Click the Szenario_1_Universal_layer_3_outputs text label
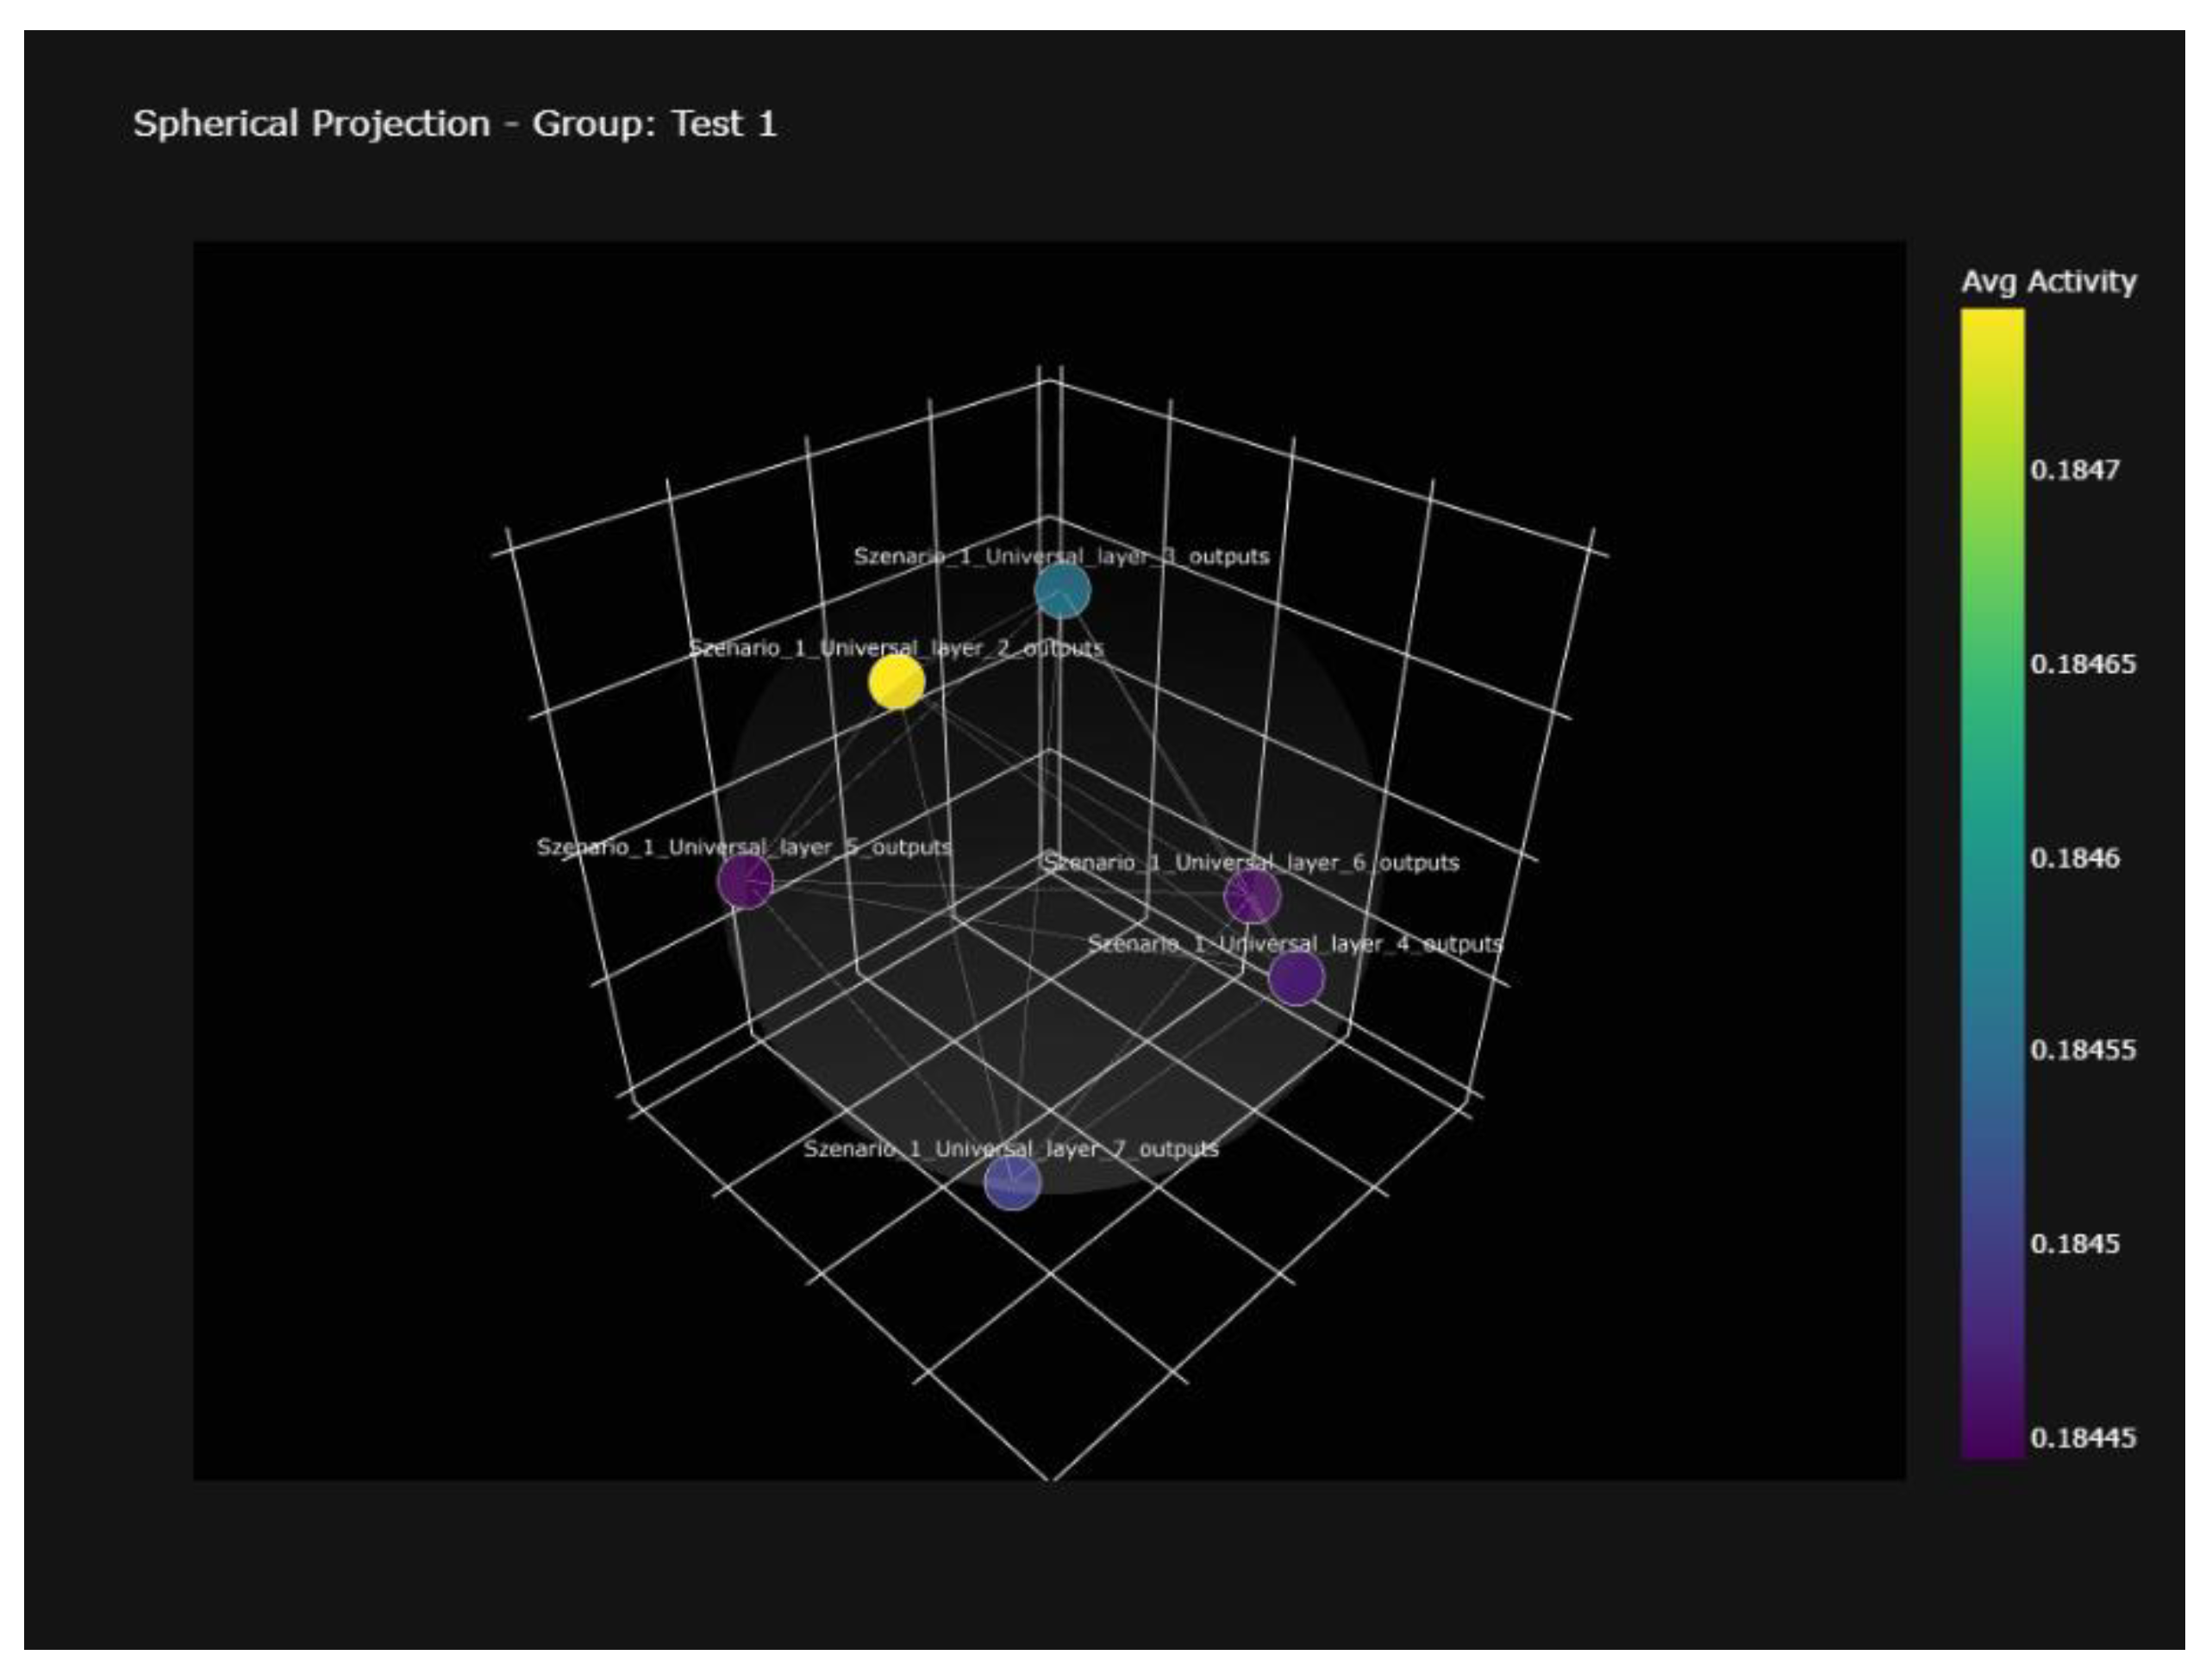The height and width of the screenshot is (1680, 2212). coord(1061,556)
